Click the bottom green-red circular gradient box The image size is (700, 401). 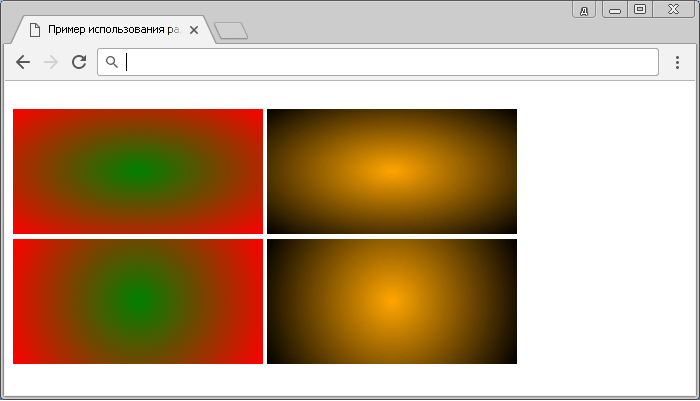138,301
